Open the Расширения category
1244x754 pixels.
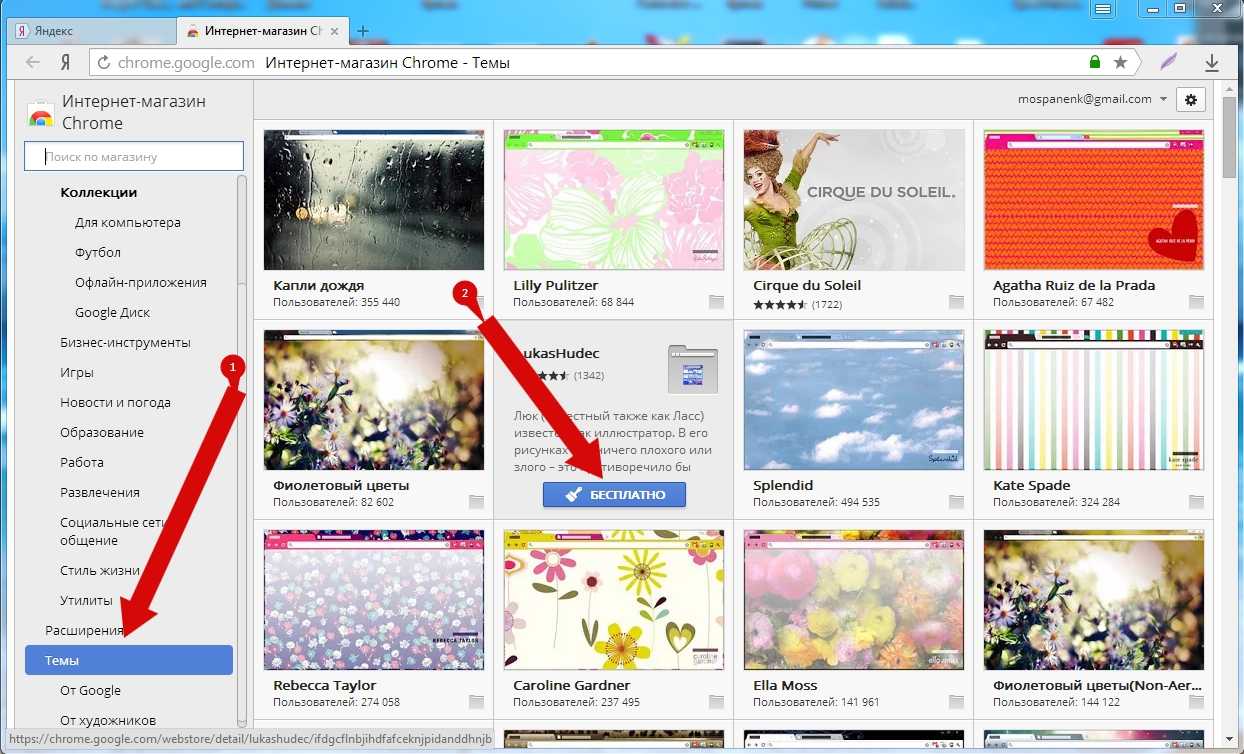point(84,630)
